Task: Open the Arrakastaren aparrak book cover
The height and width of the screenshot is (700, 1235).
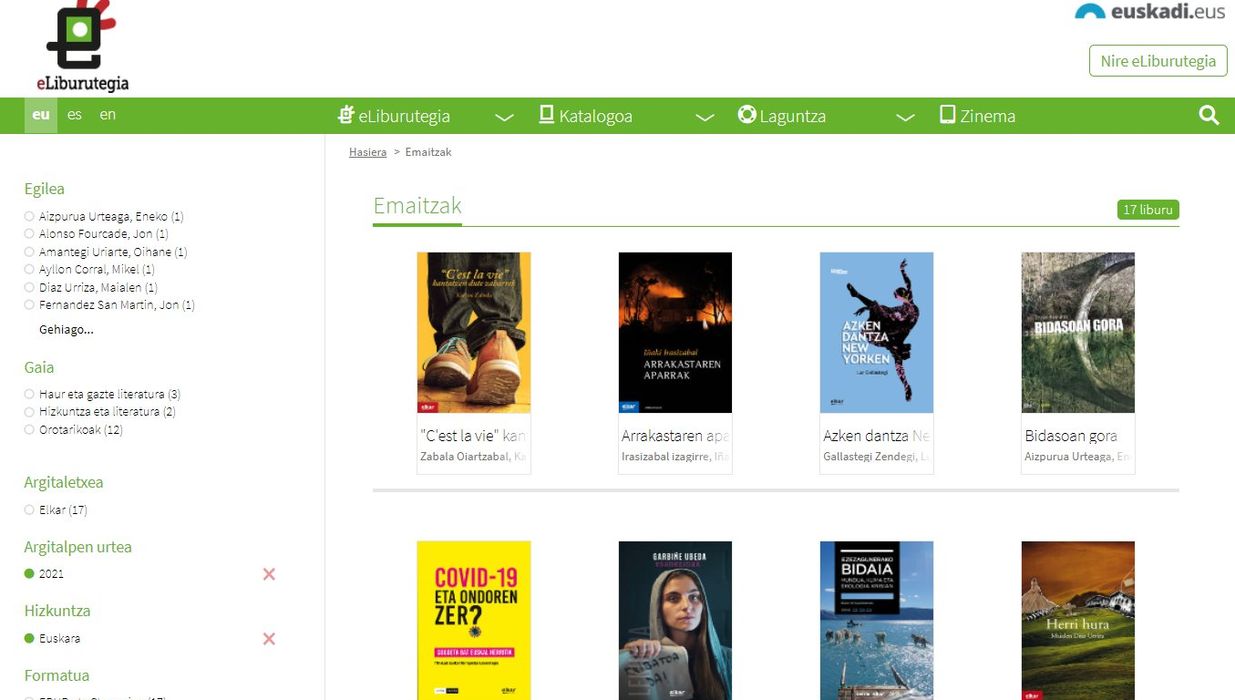Action: [675, 333]
